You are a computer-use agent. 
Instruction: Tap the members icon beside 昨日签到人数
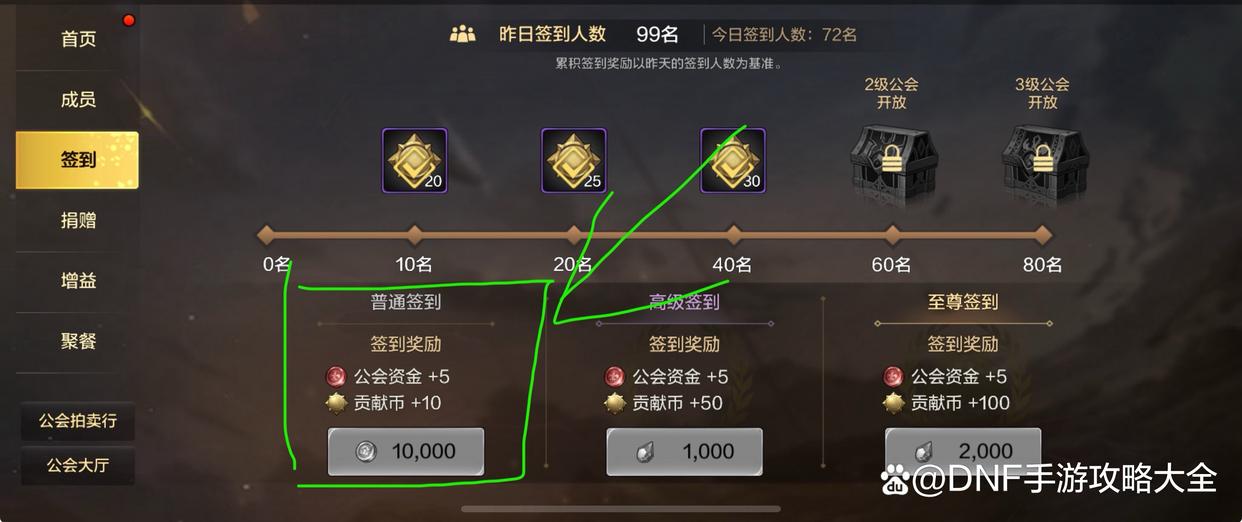[463, 34]
